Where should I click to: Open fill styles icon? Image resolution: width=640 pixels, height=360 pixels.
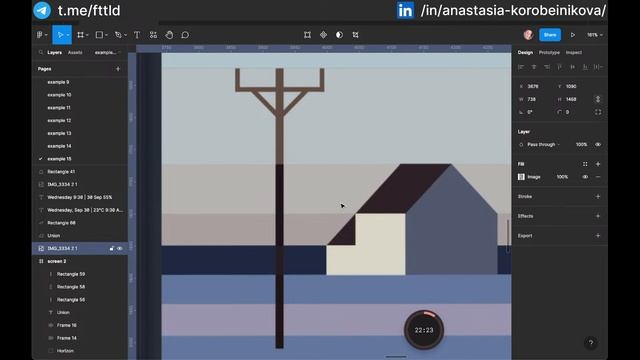[585, 164]
